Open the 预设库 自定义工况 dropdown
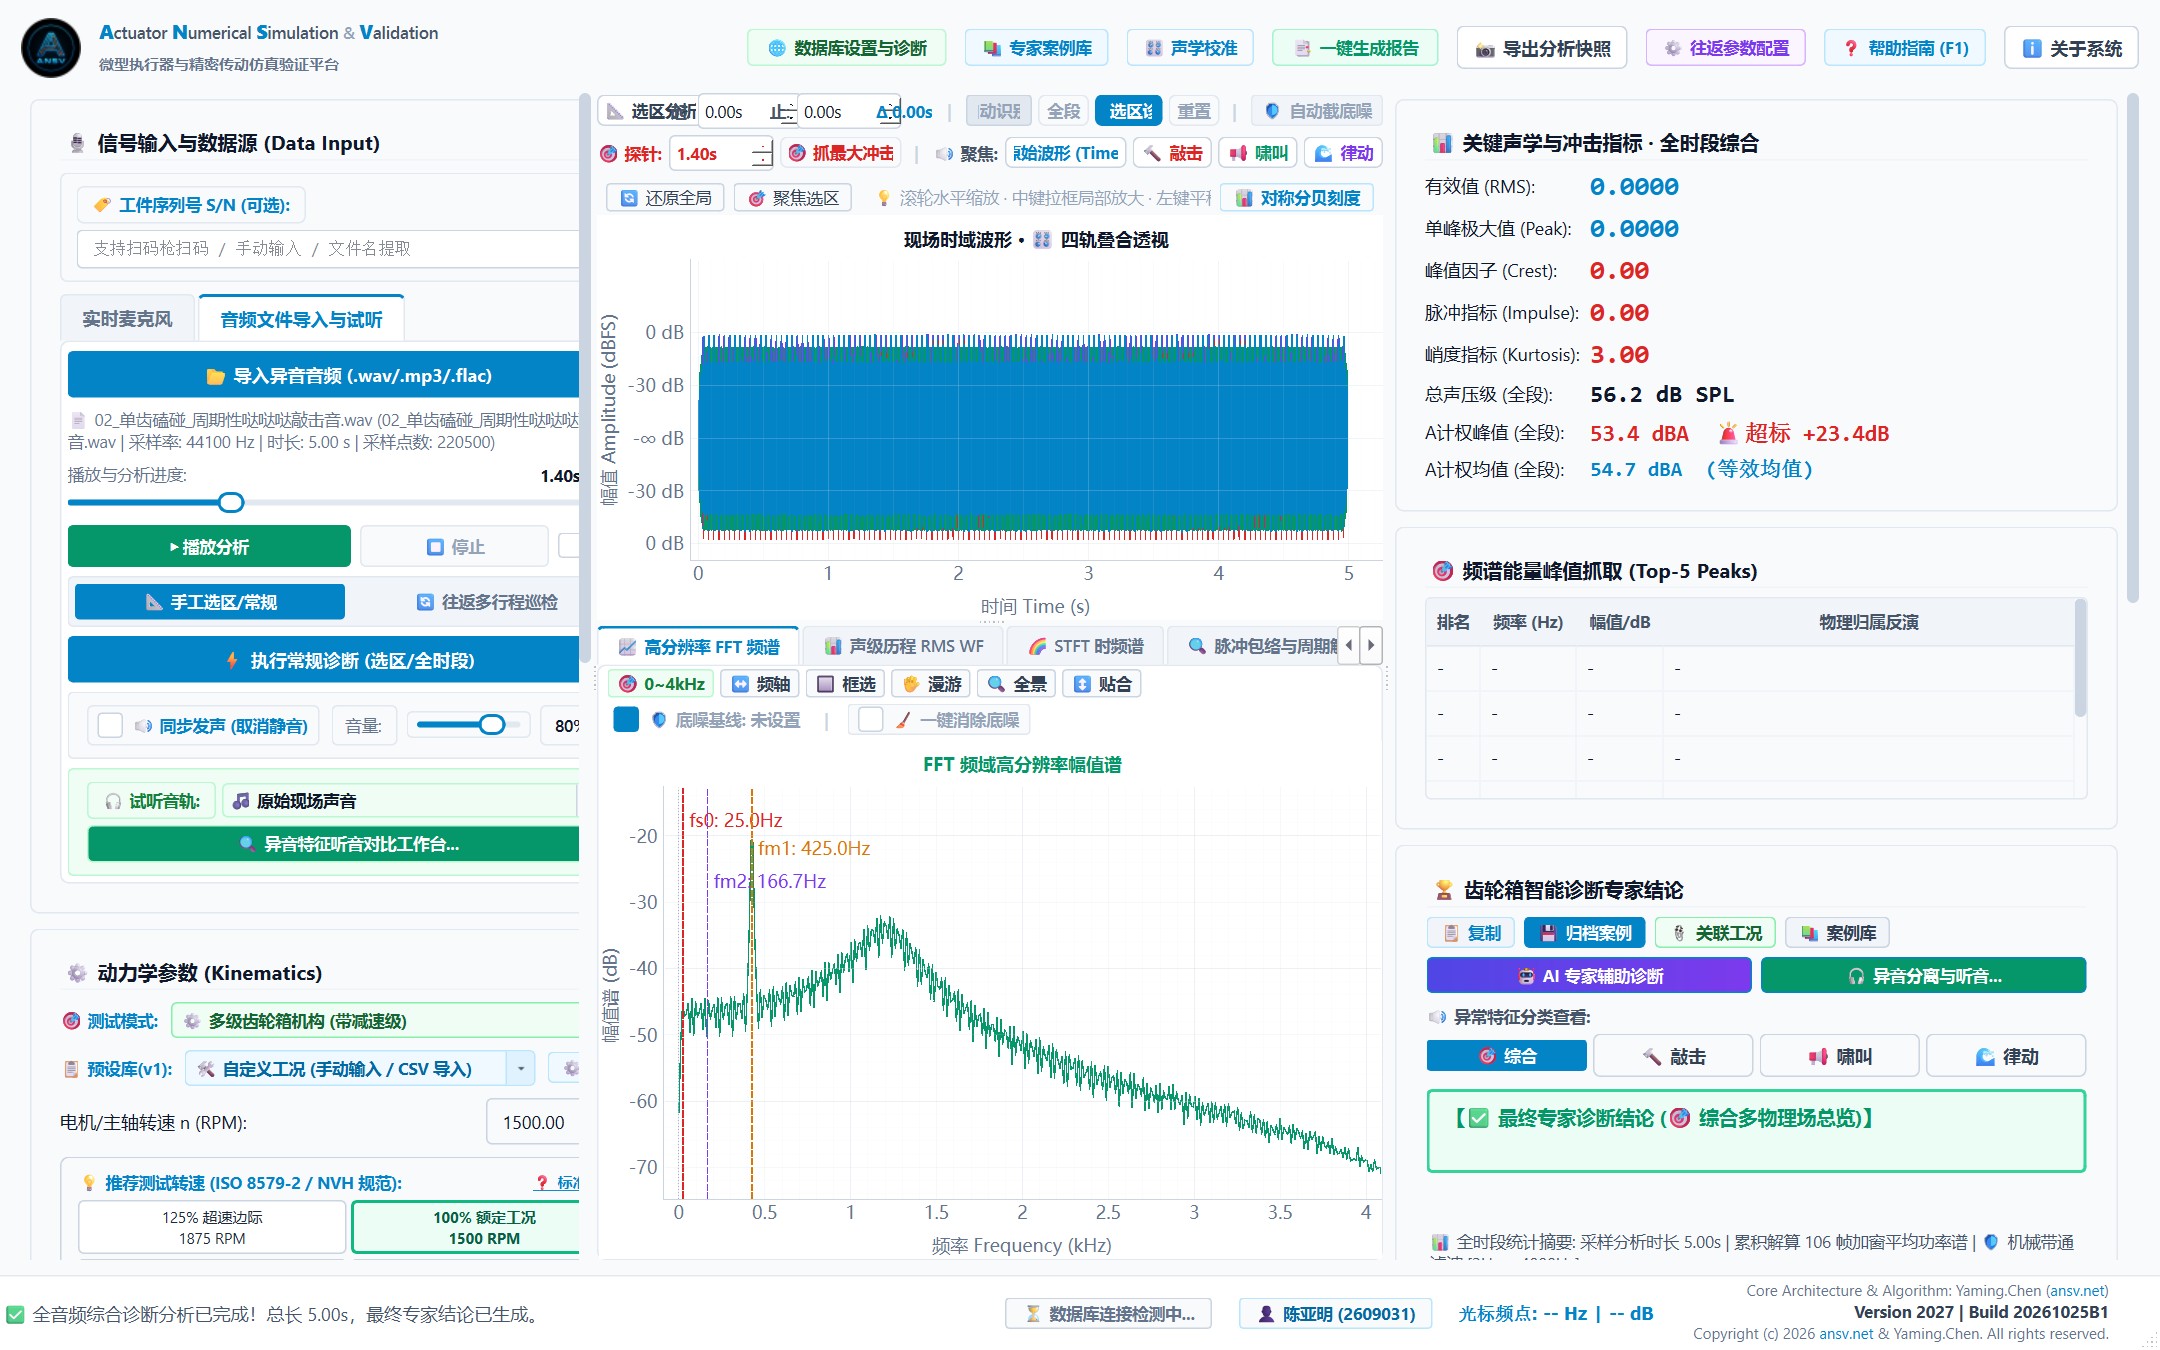Screen dimensions: 2160x1350 (x=360, y=1069)
